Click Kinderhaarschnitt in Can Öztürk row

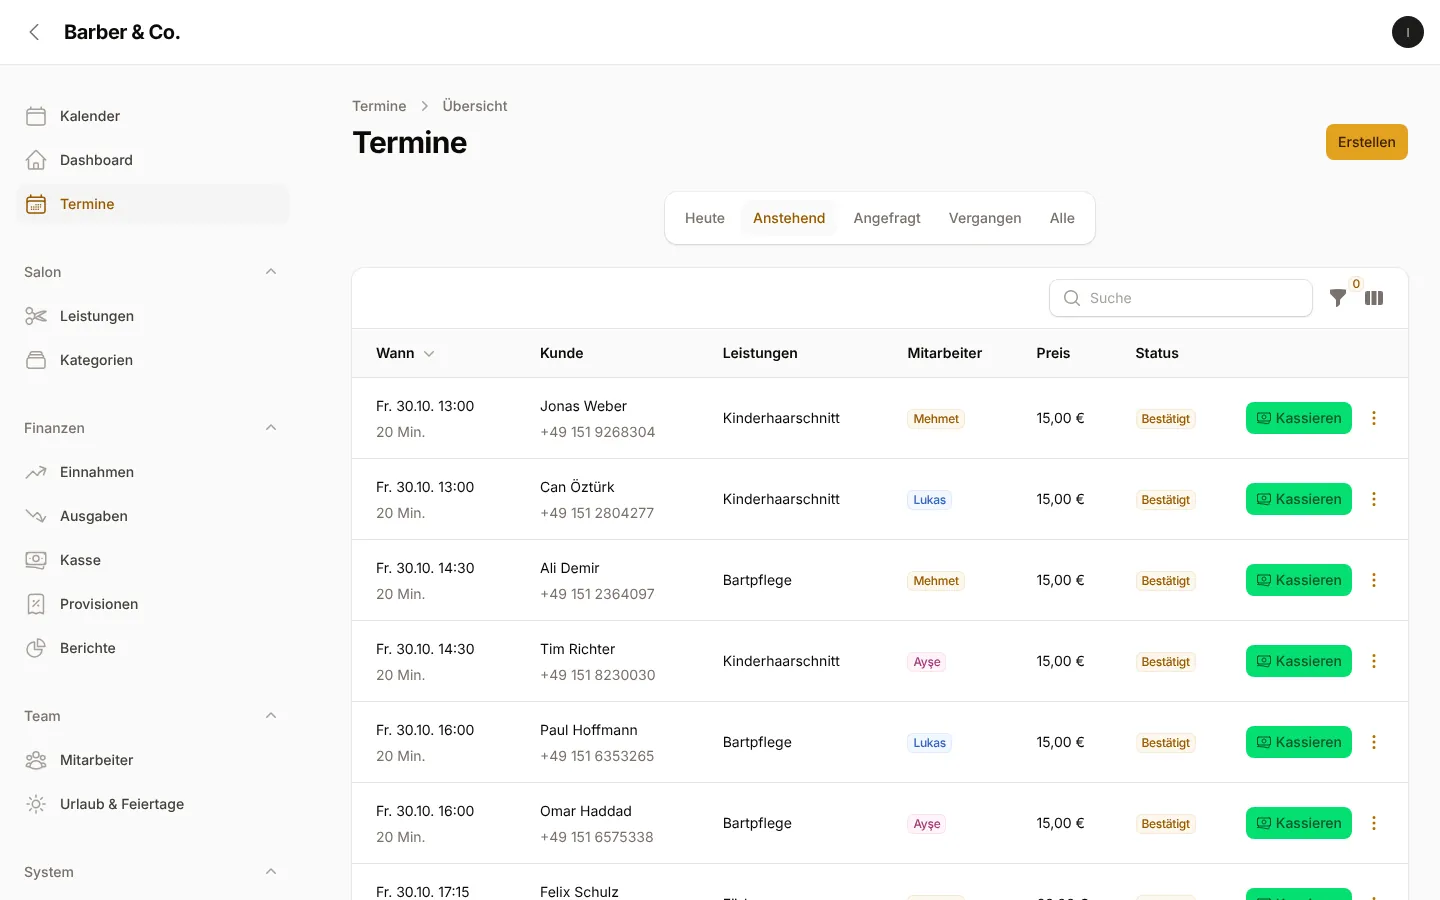click(x=781, y=499)
